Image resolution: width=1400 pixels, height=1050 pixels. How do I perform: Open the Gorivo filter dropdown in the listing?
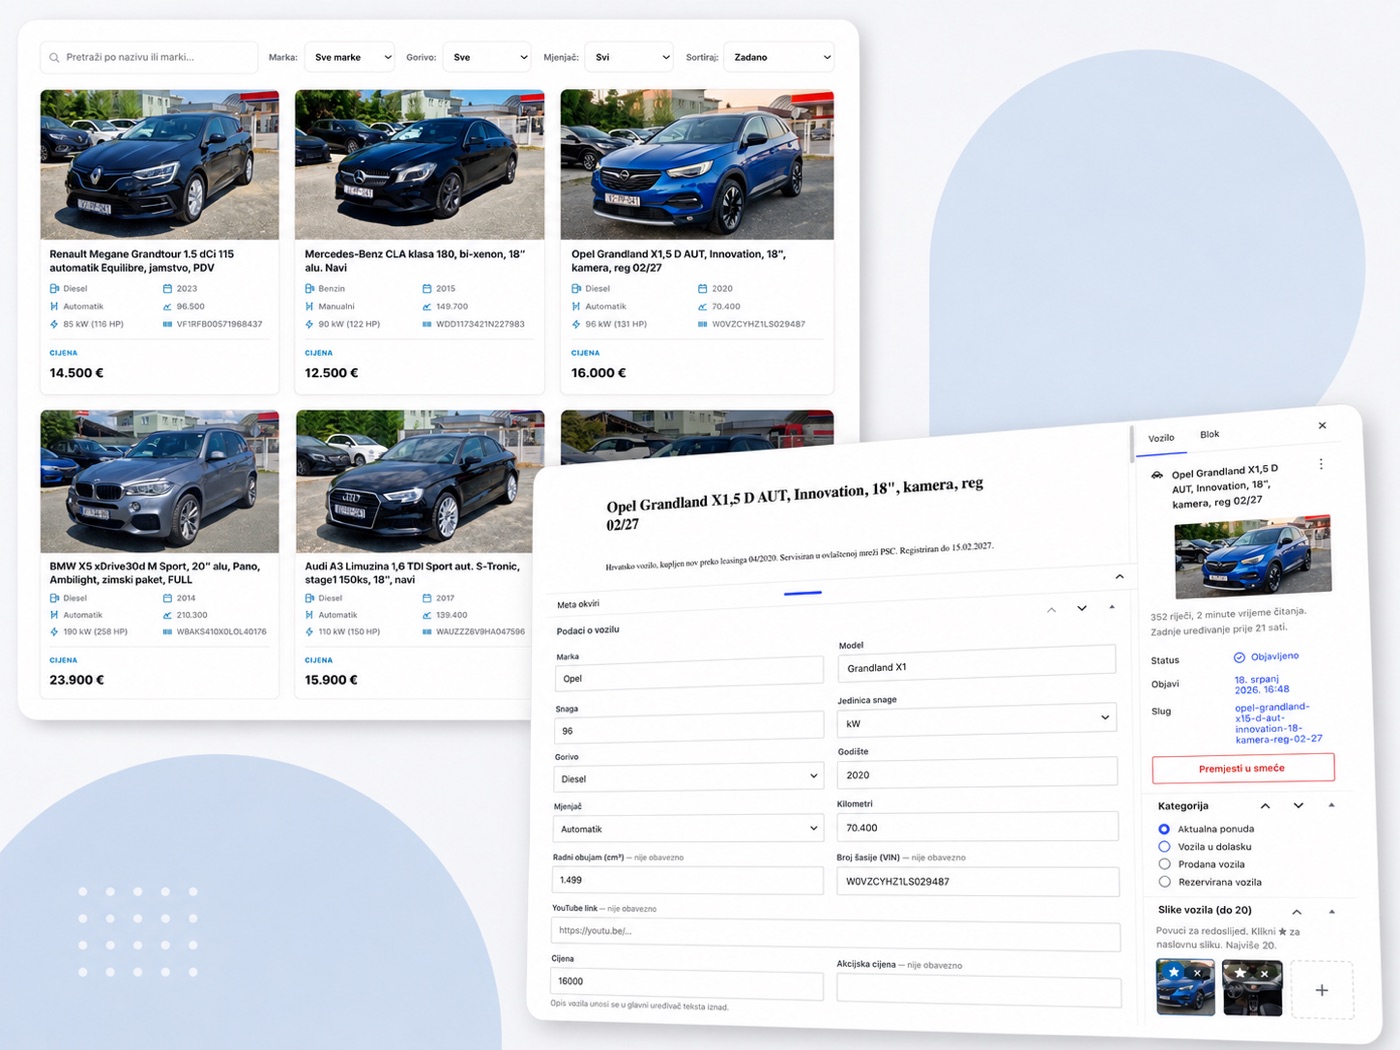coord(487,58)
